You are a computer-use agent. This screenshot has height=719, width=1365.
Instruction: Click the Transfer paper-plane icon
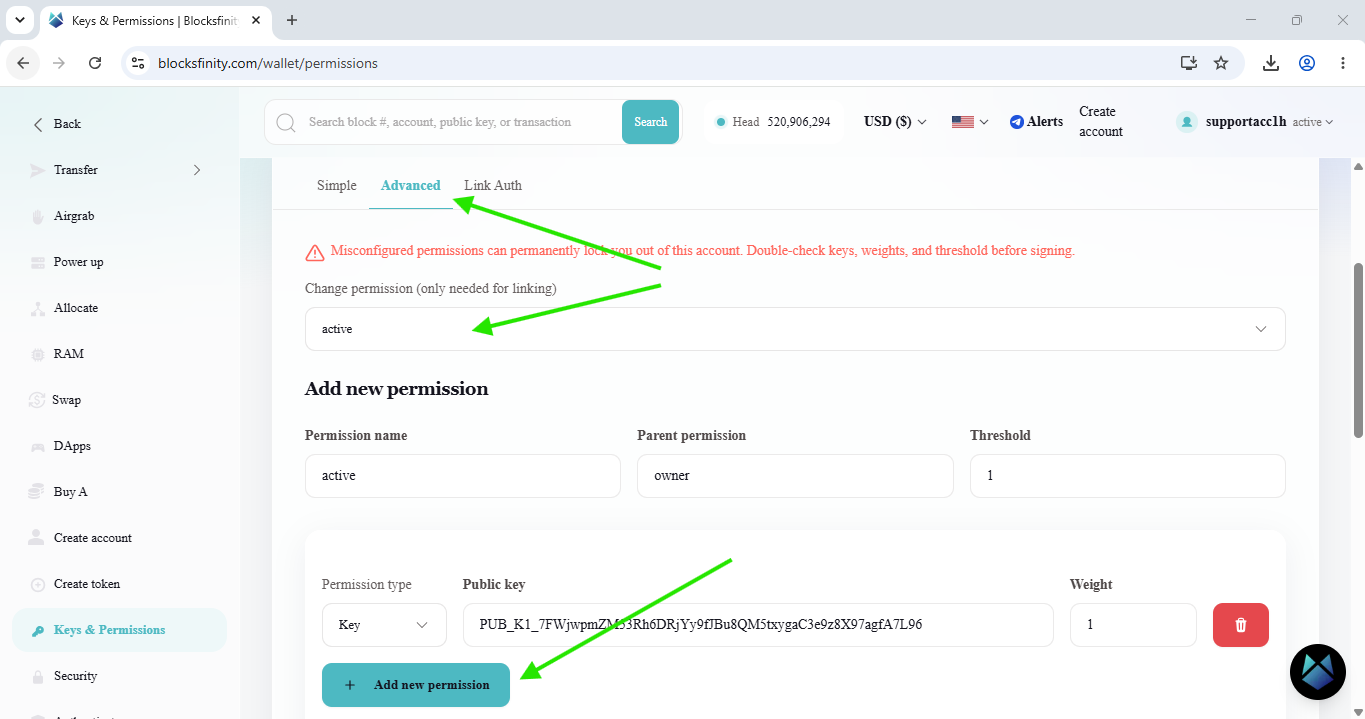point(38,170)
